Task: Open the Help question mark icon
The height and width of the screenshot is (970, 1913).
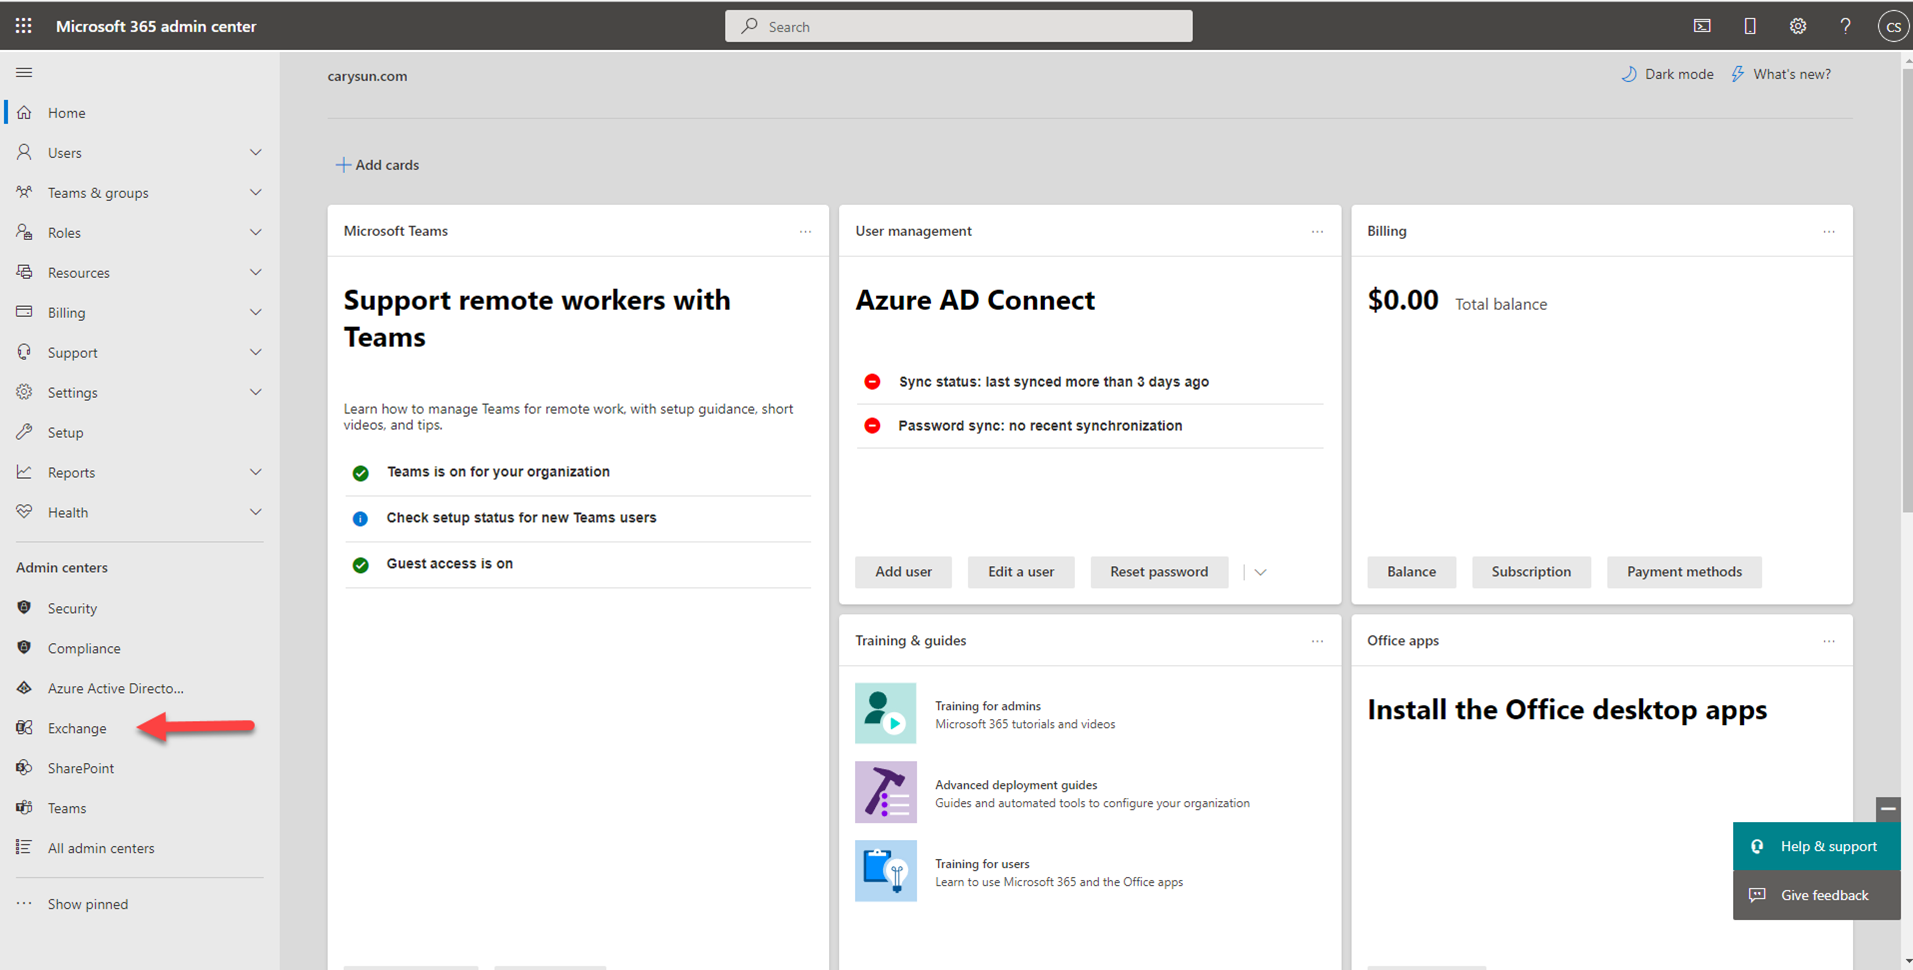Action: click(1845, 26)
